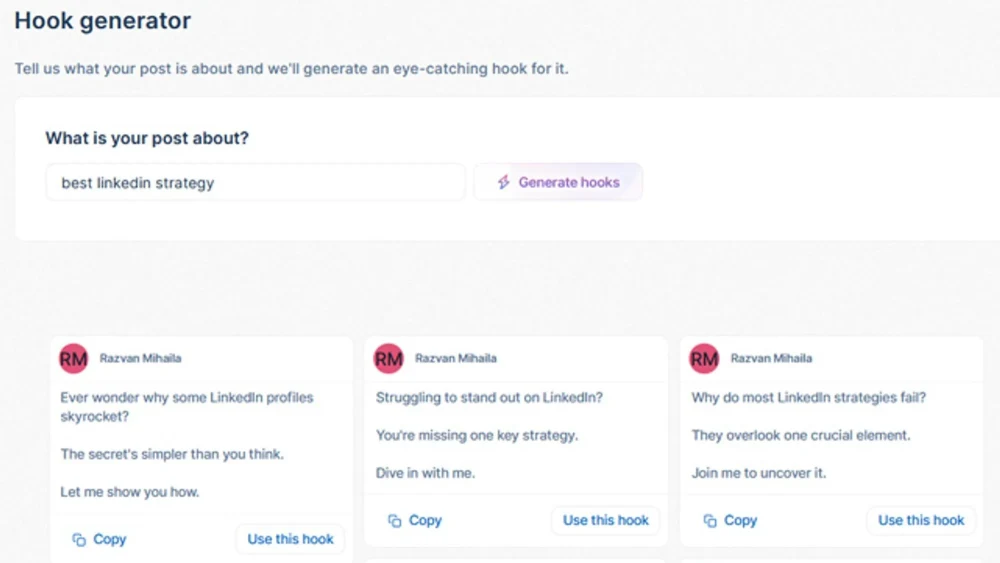Click the 'Hook generator' page heading
The image size is (1000, 563).
tap(102, 20)
